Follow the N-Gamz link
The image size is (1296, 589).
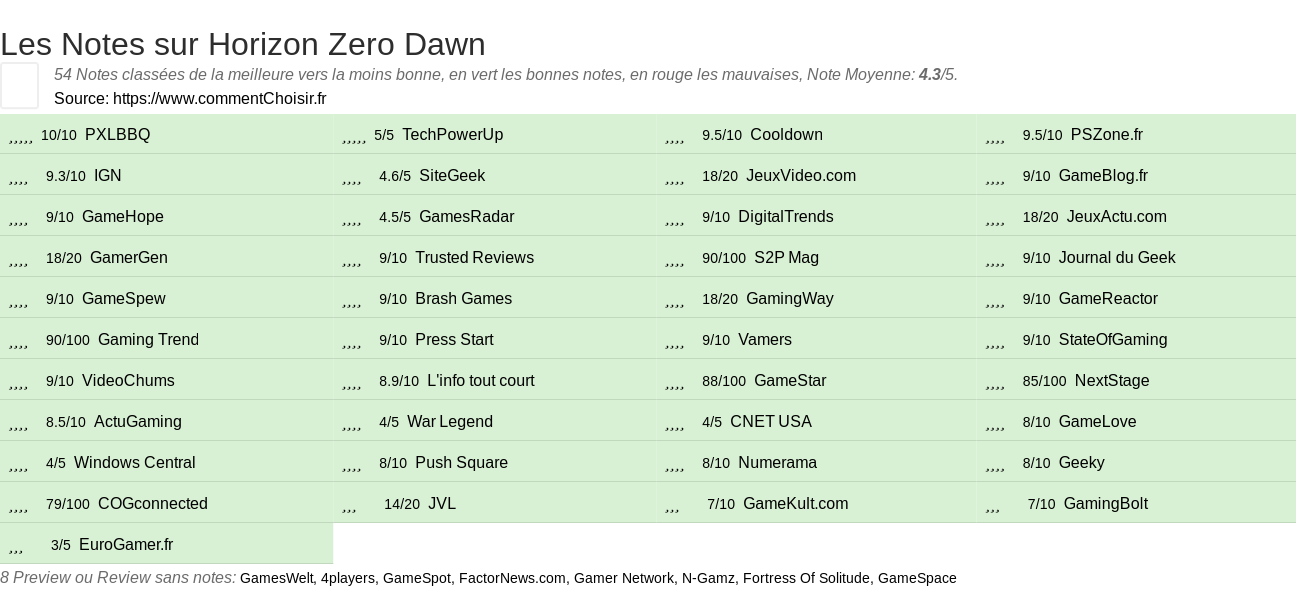707,578
